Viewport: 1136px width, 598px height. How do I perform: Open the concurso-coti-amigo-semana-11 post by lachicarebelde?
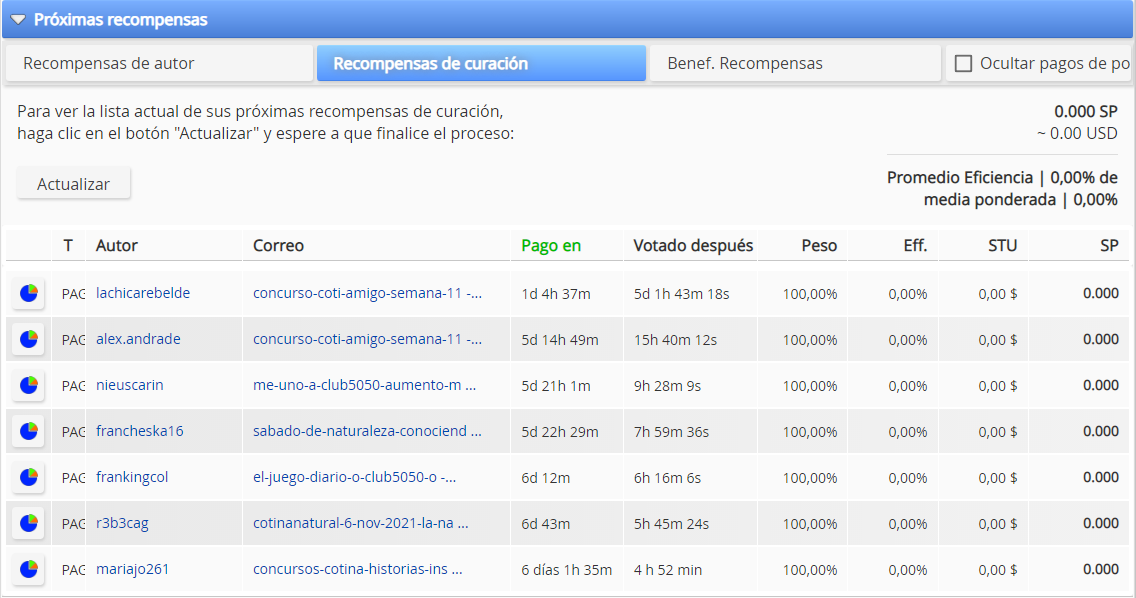pos(367,293)
